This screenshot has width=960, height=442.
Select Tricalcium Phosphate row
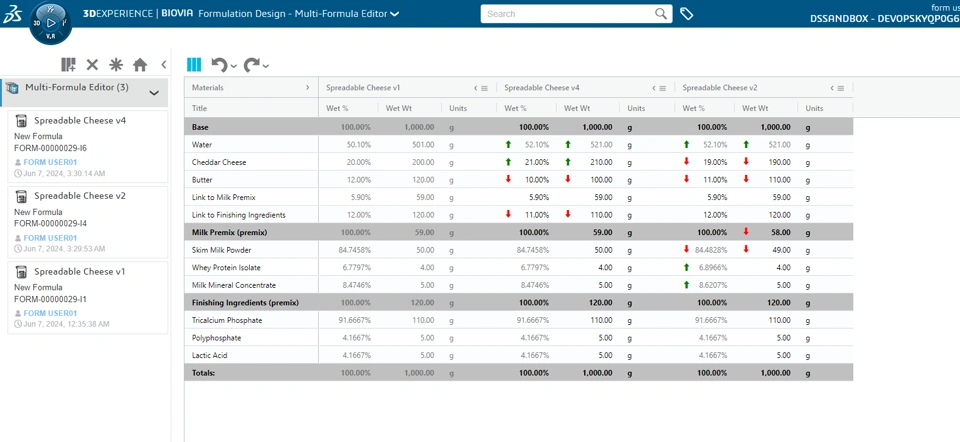pos(519,320)
